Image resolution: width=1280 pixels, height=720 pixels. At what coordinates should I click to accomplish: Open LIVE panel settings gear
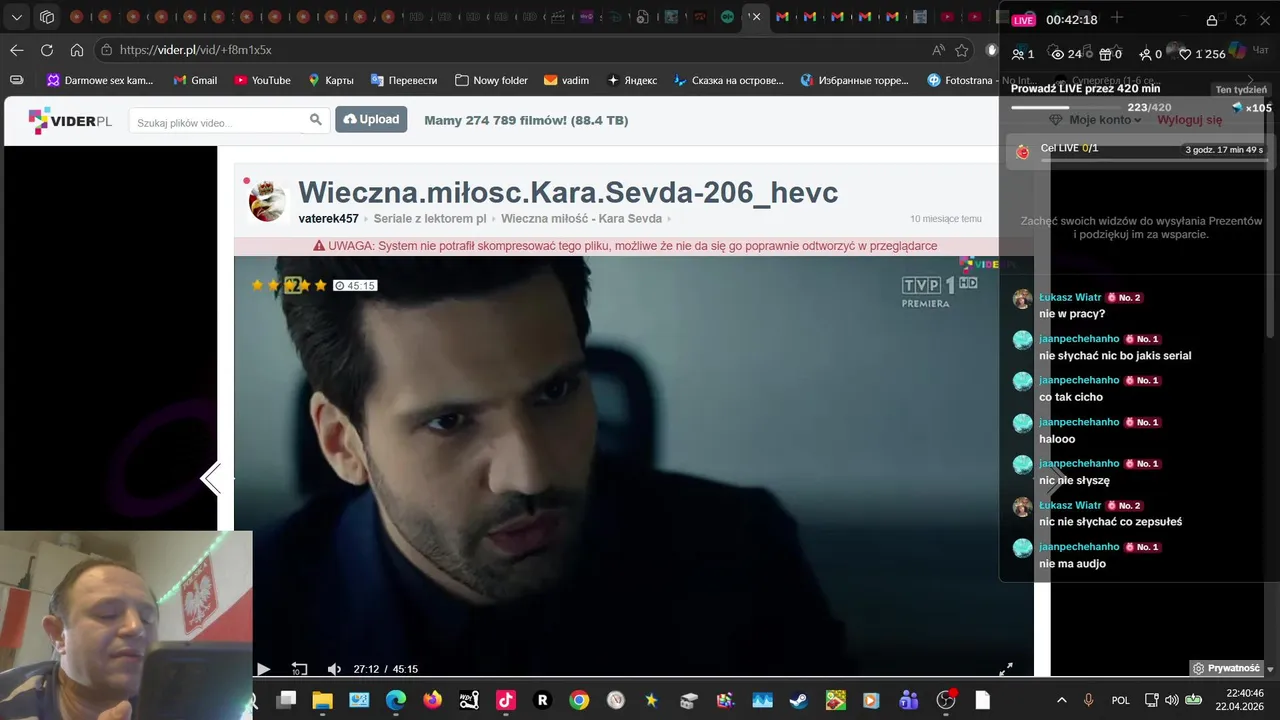pos(1241,20)
